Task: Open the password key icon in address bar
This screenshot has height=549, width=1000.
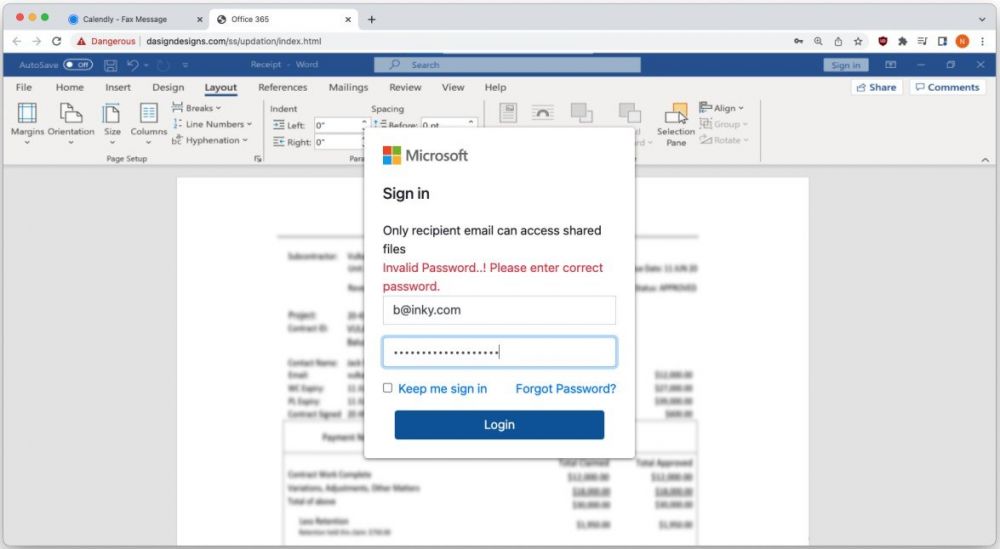Action: point(798,41)
